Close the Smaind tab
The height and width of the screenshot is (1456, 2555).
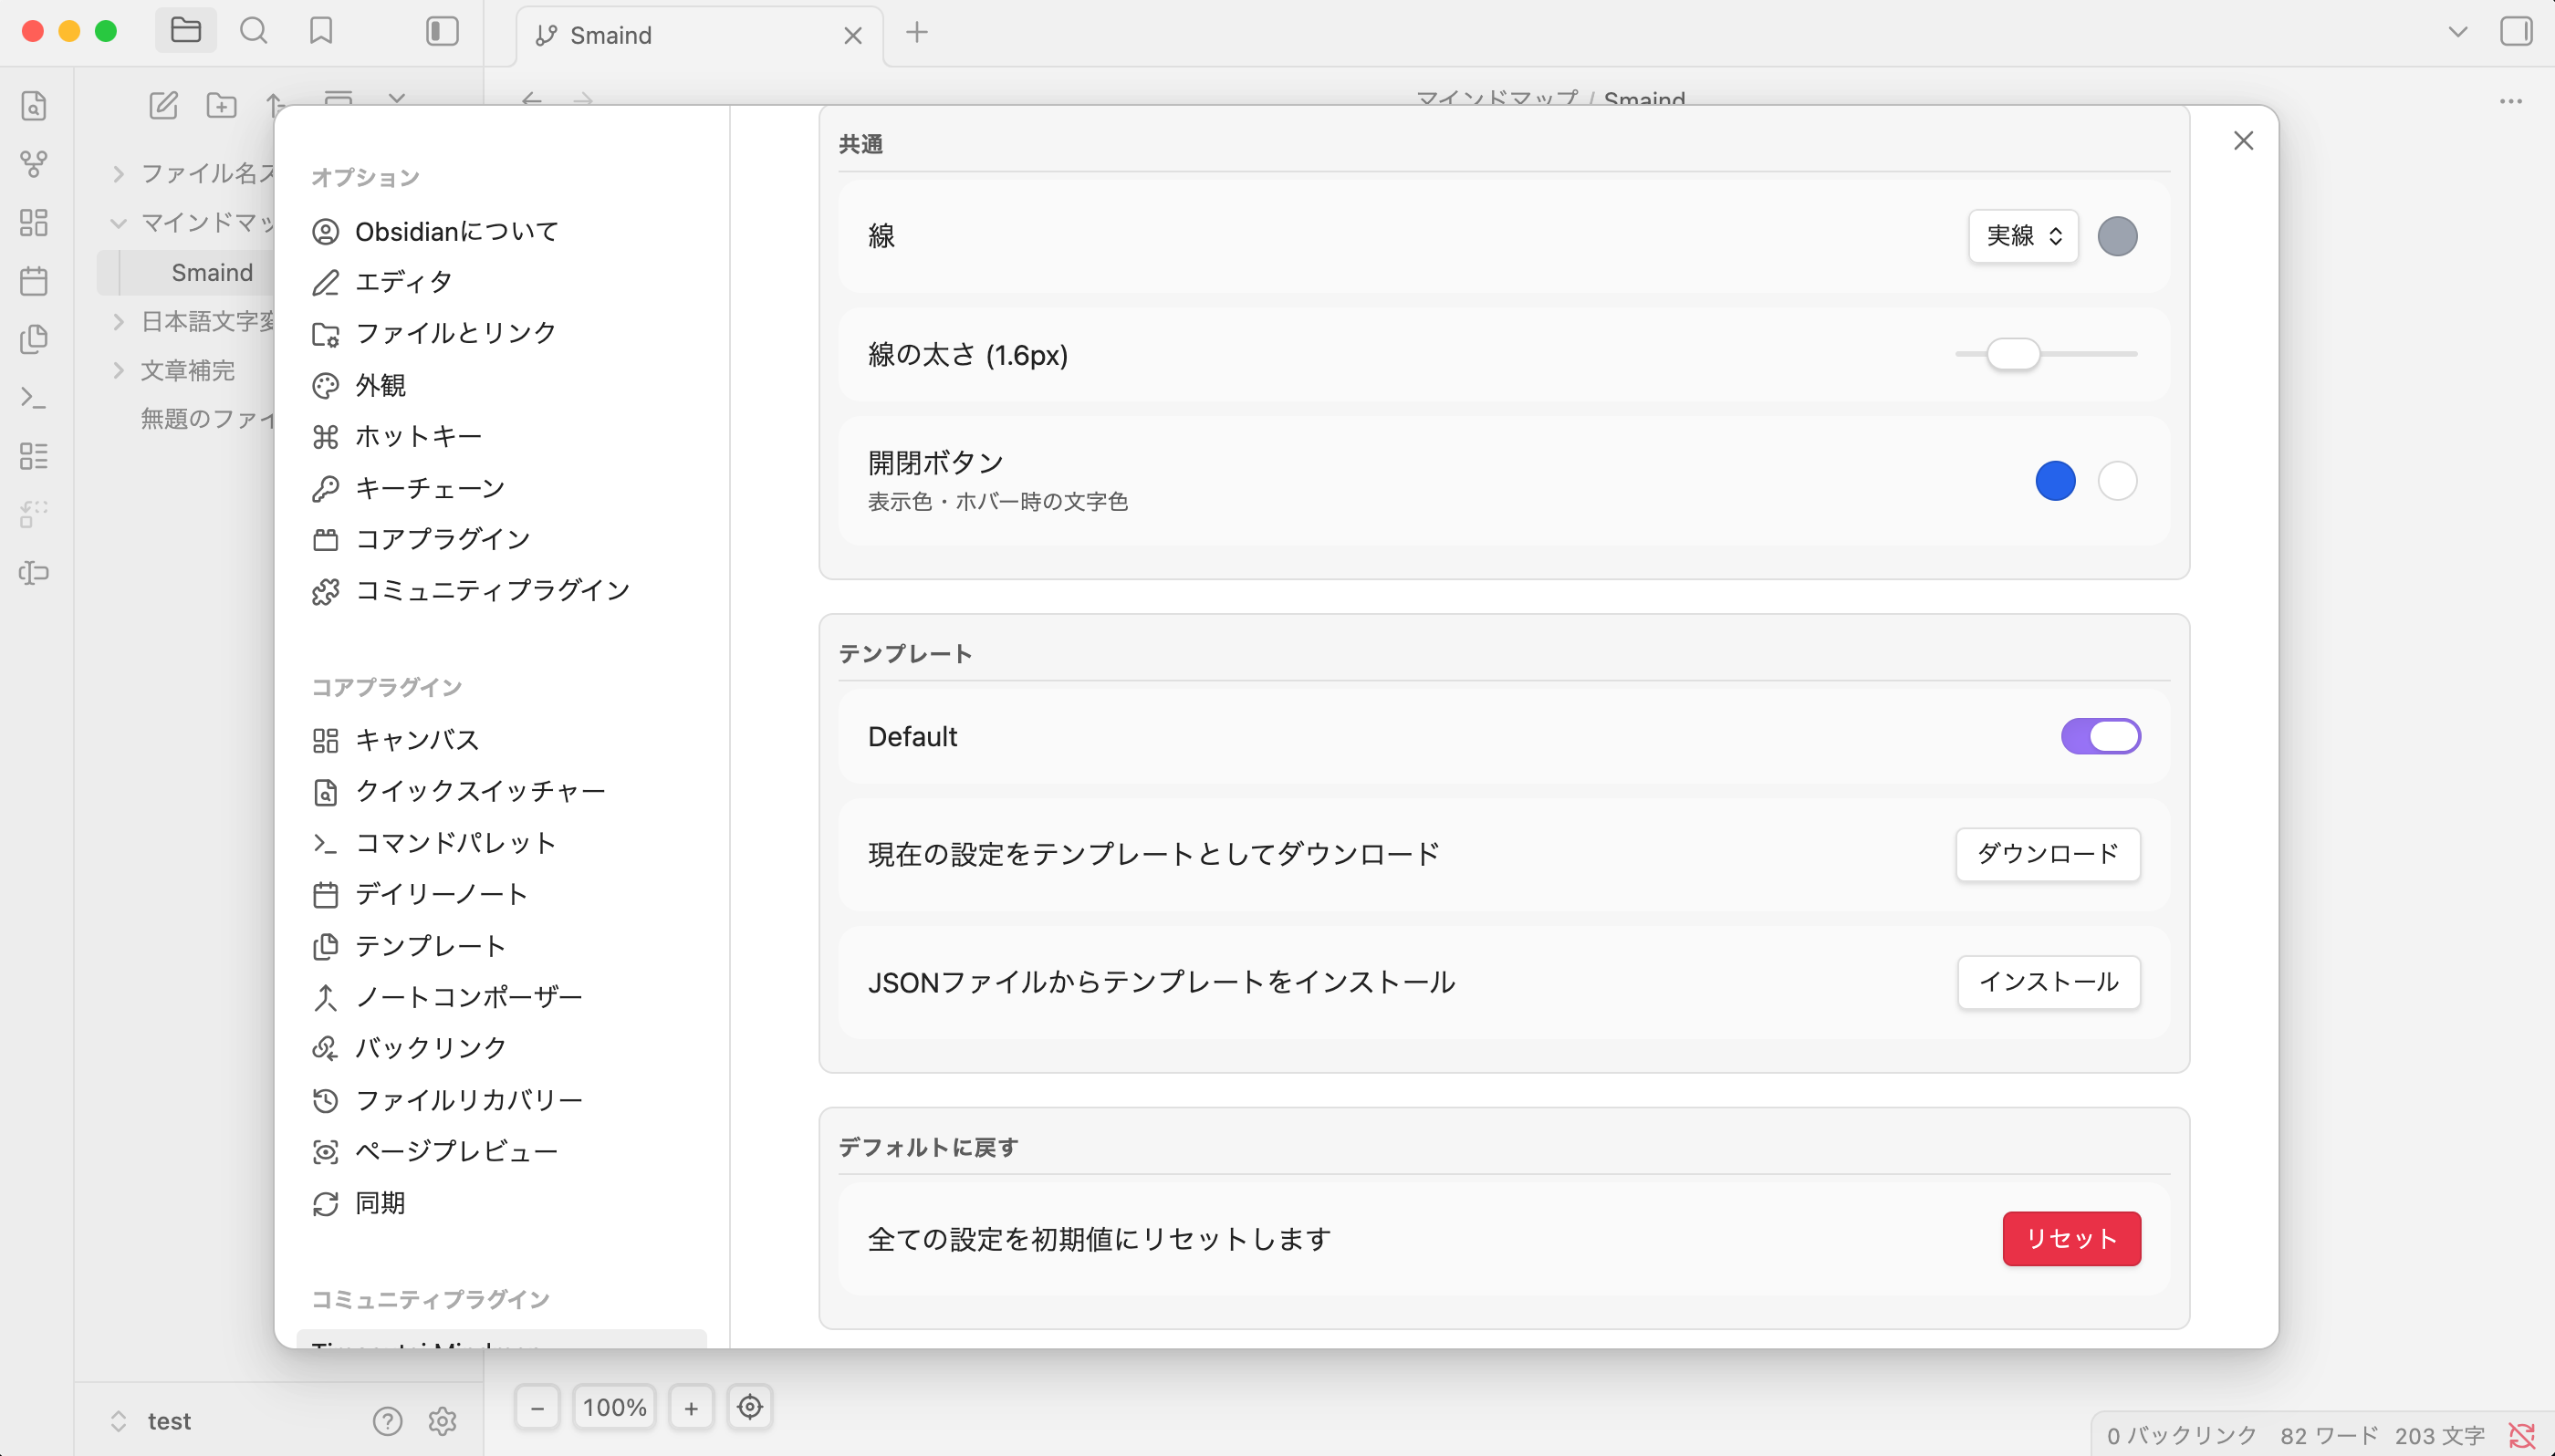pos(852,36)
